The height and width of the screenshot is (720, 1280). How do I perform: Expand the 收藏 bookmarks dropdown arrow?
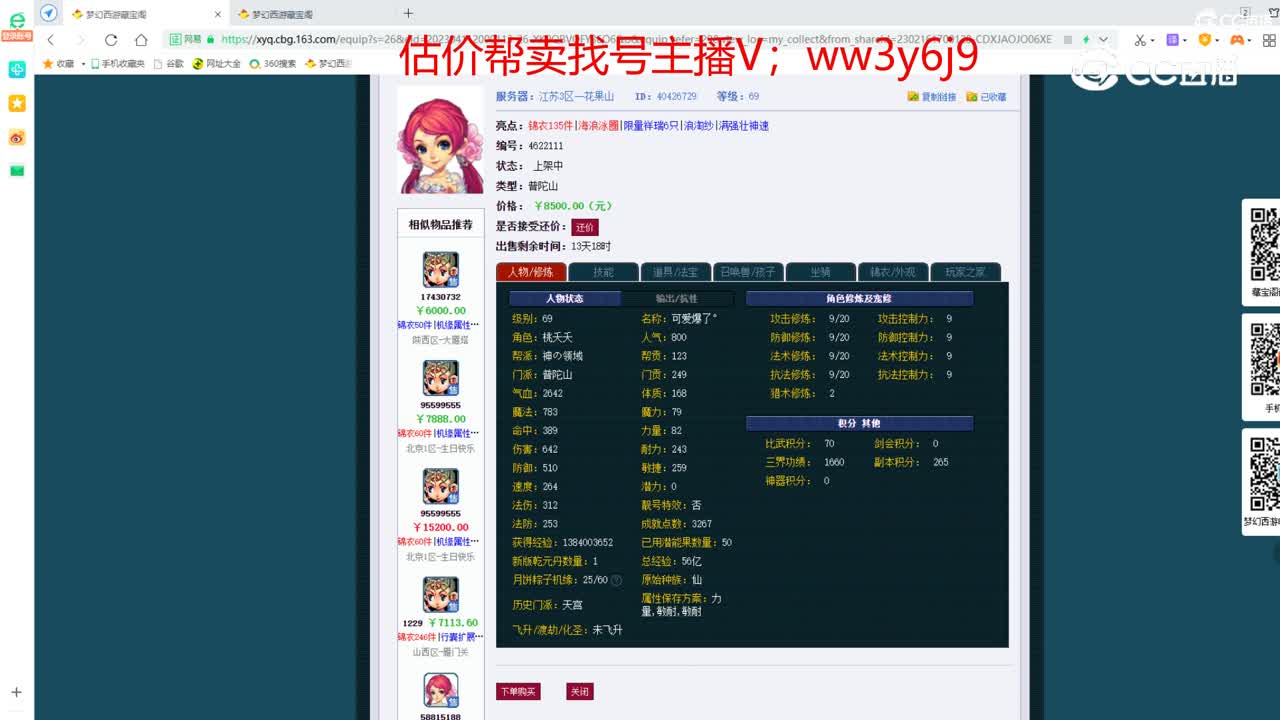tap(82, 63)
